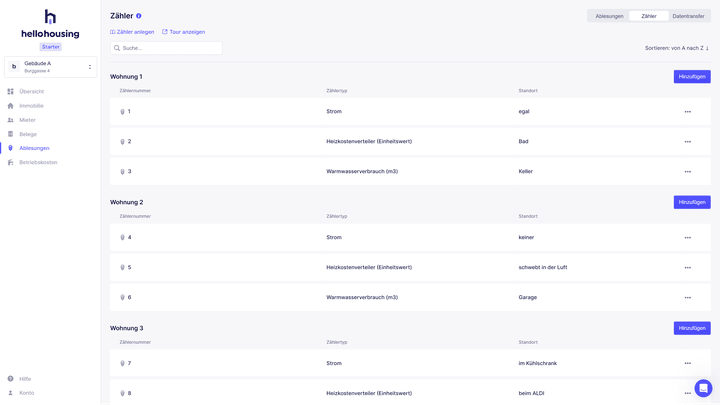Open three-dot menu for meter 6 Garage

pyautogui.click(x=687, y=298)
